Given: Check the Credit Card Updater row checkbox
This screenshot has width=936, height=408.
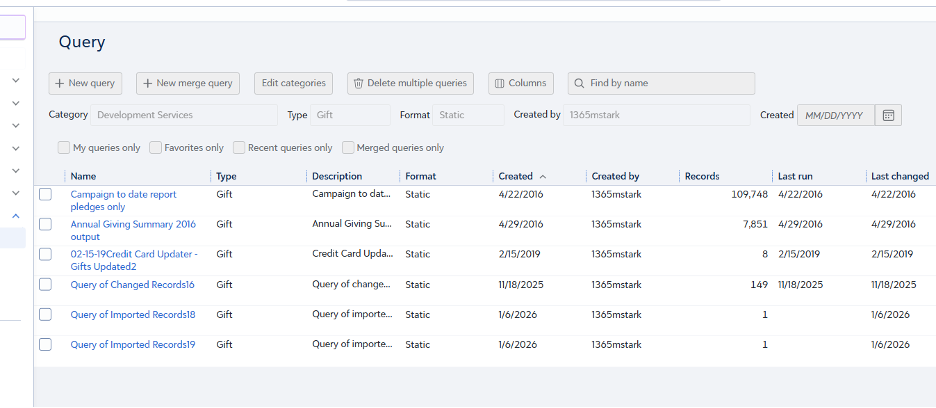Looking at the screenshot, I should (x=45, y=254).
